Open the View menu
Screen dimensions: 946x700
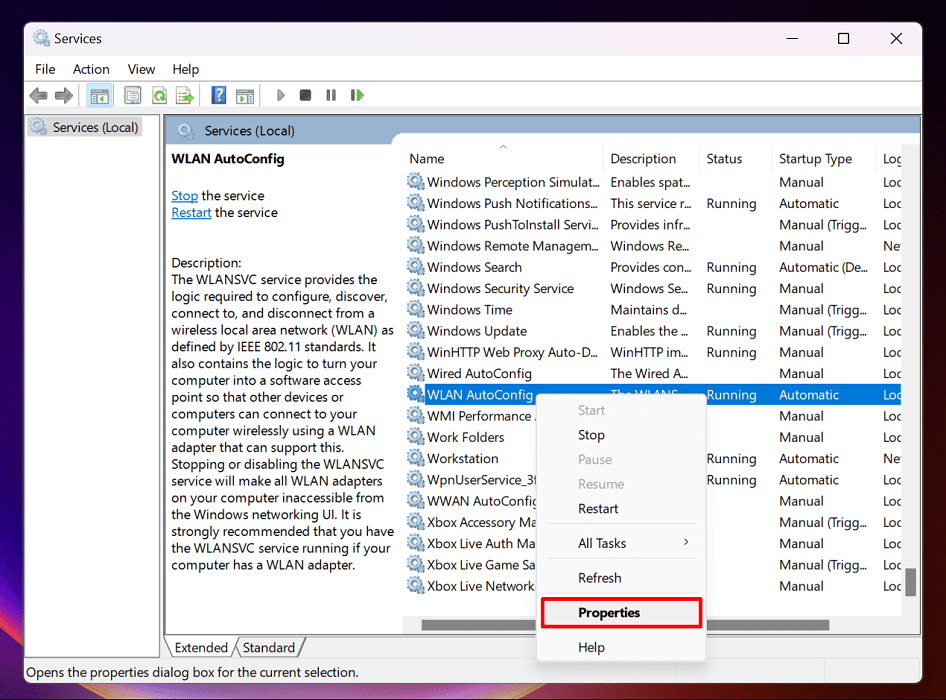tap(140, 69)
